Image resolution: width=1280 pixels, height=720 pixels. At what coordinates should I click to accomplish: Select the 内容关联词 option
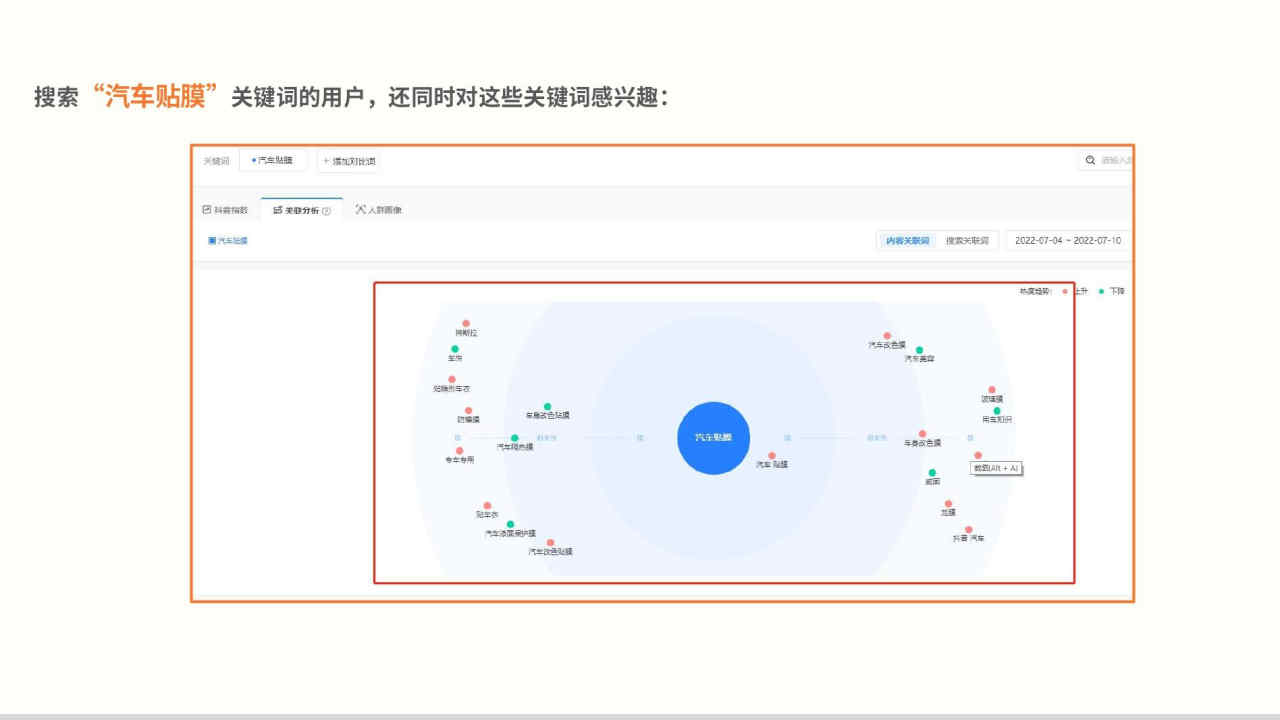907,241
